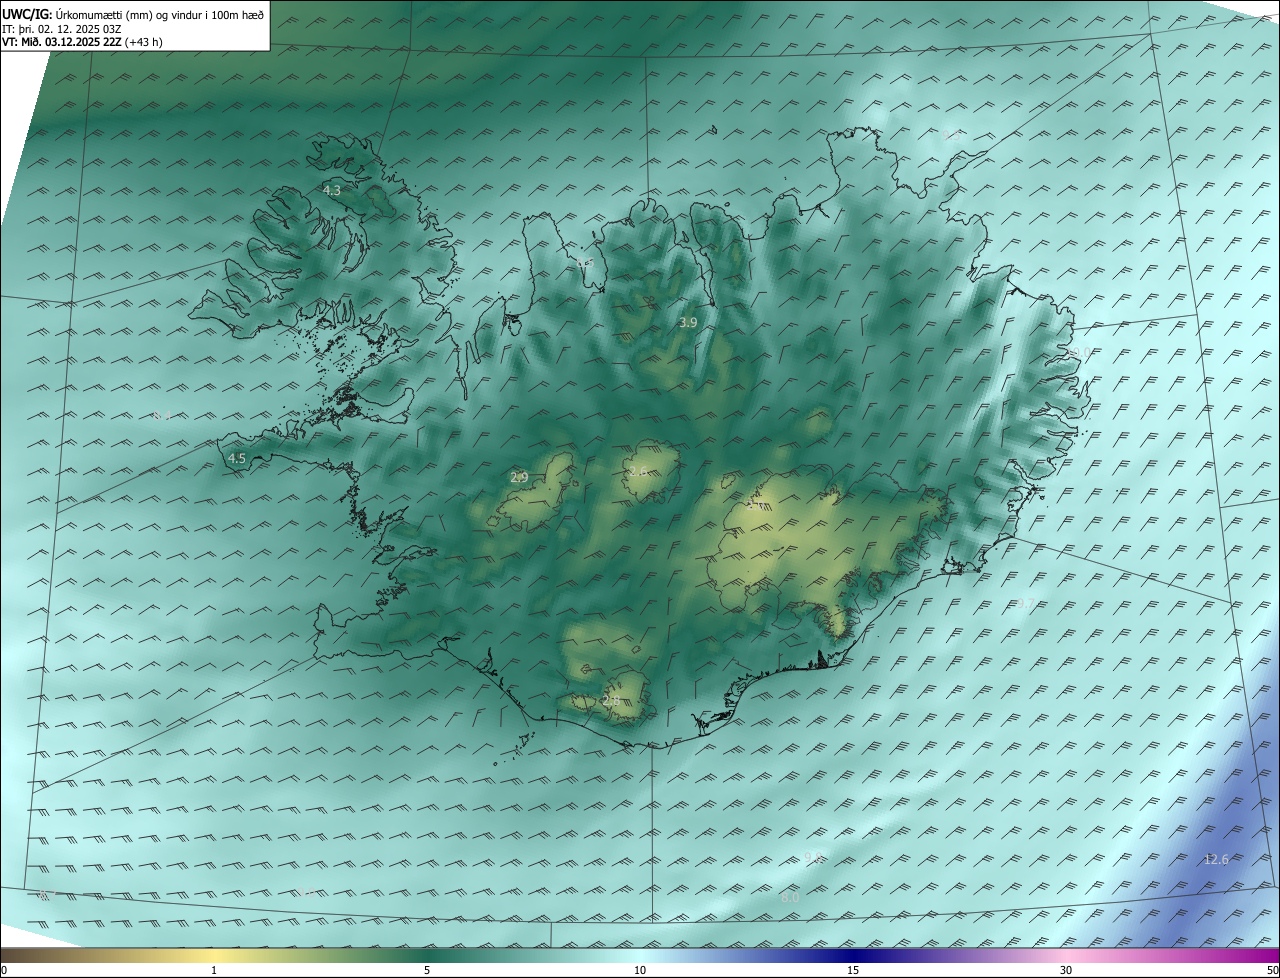Select the 12.6 label in the blue area
Image resolution: width=1280 pixels, height=978 pixels.
click(1216, 860)
